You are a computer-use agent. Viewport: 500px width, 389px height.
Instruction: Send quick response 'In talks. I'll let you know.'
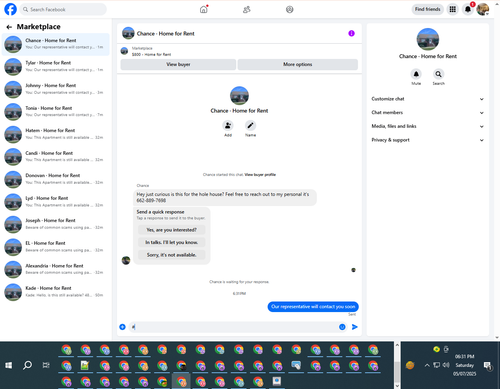tap(171, 242)
